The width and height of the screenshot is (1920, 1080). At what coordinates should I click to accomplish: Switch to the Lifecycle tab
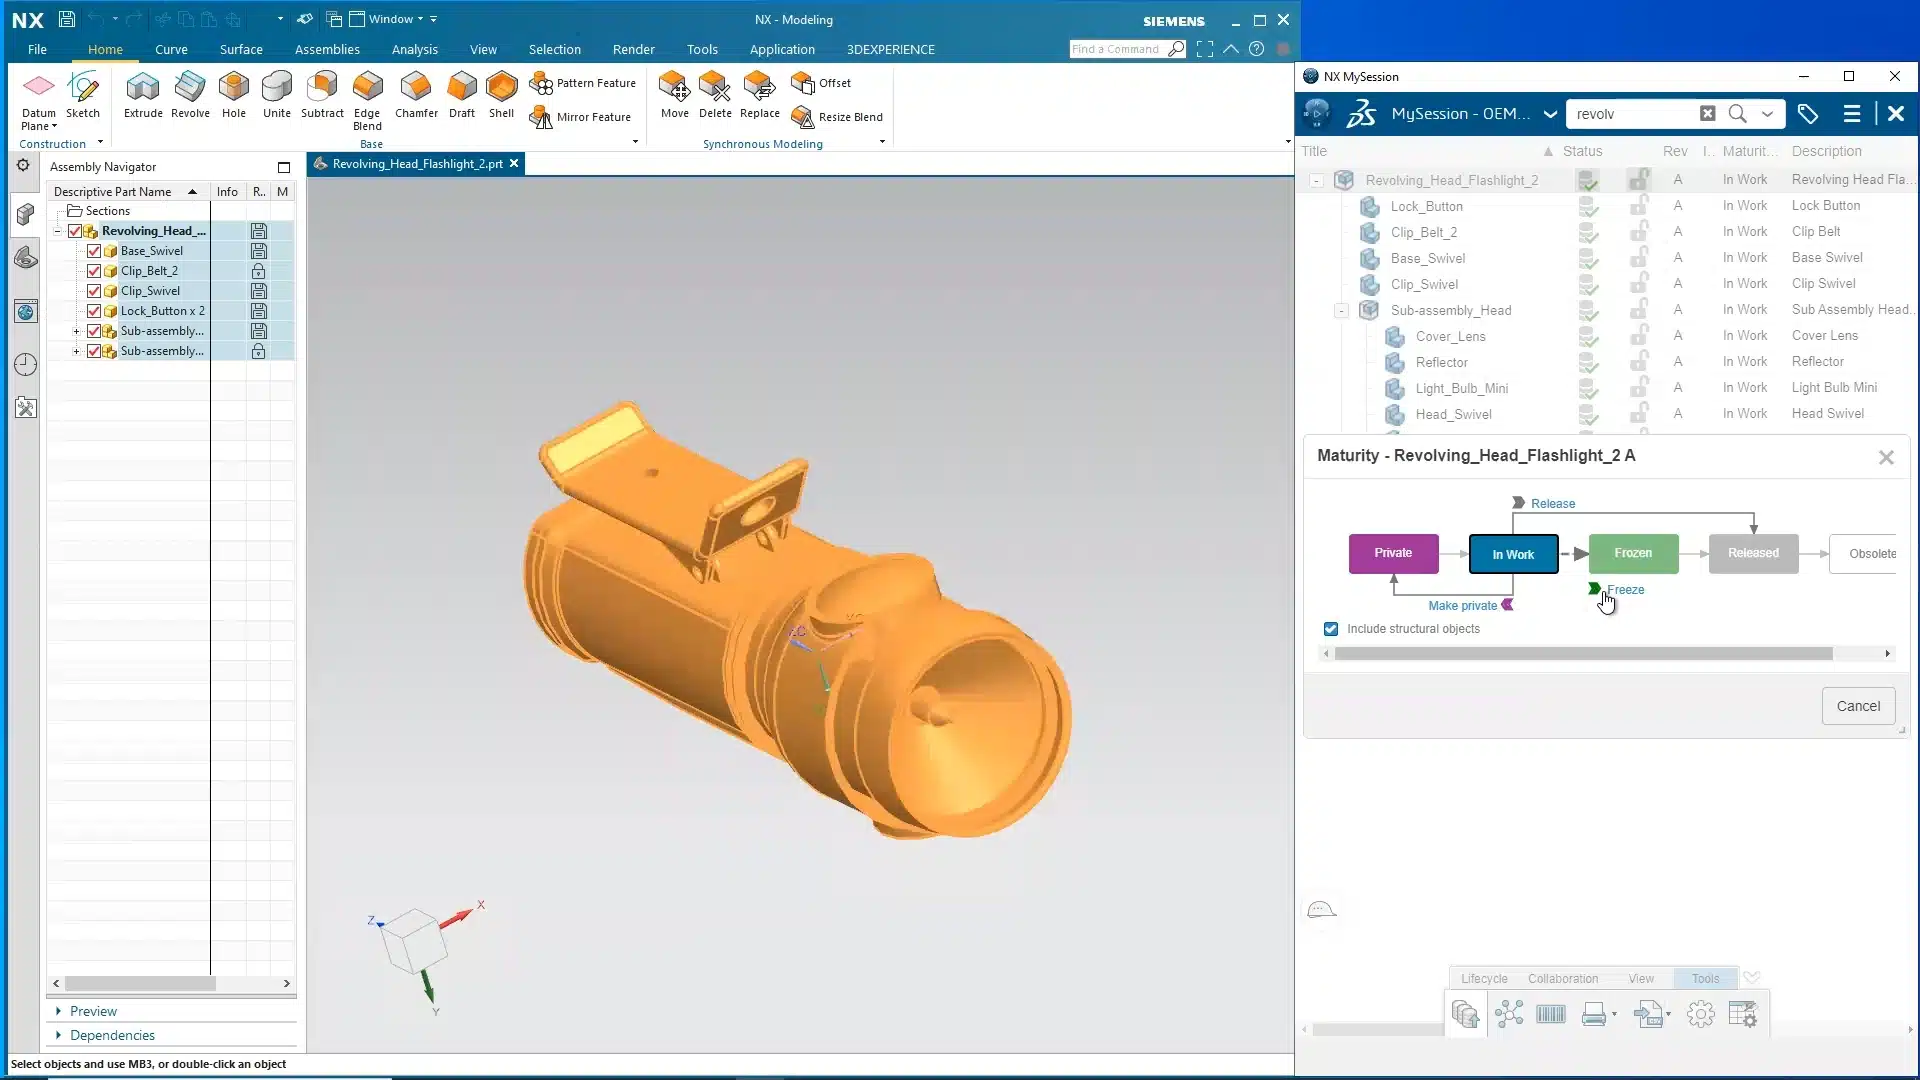coord(1483,978)
